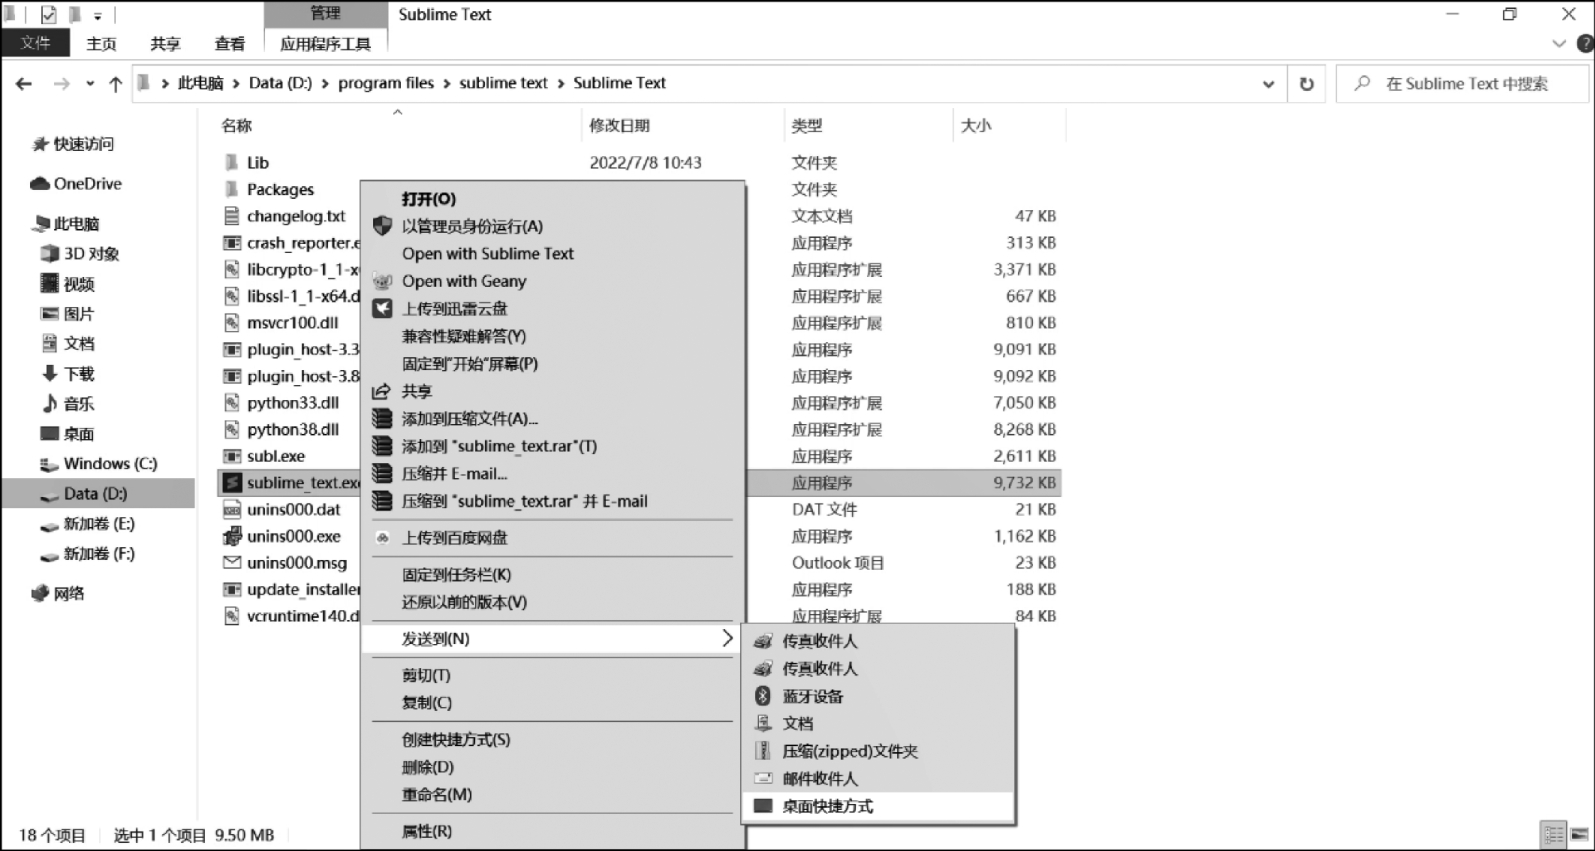Click the zipped folder icon in submenu
The image size is (1595, 851).
pos(763,751)
